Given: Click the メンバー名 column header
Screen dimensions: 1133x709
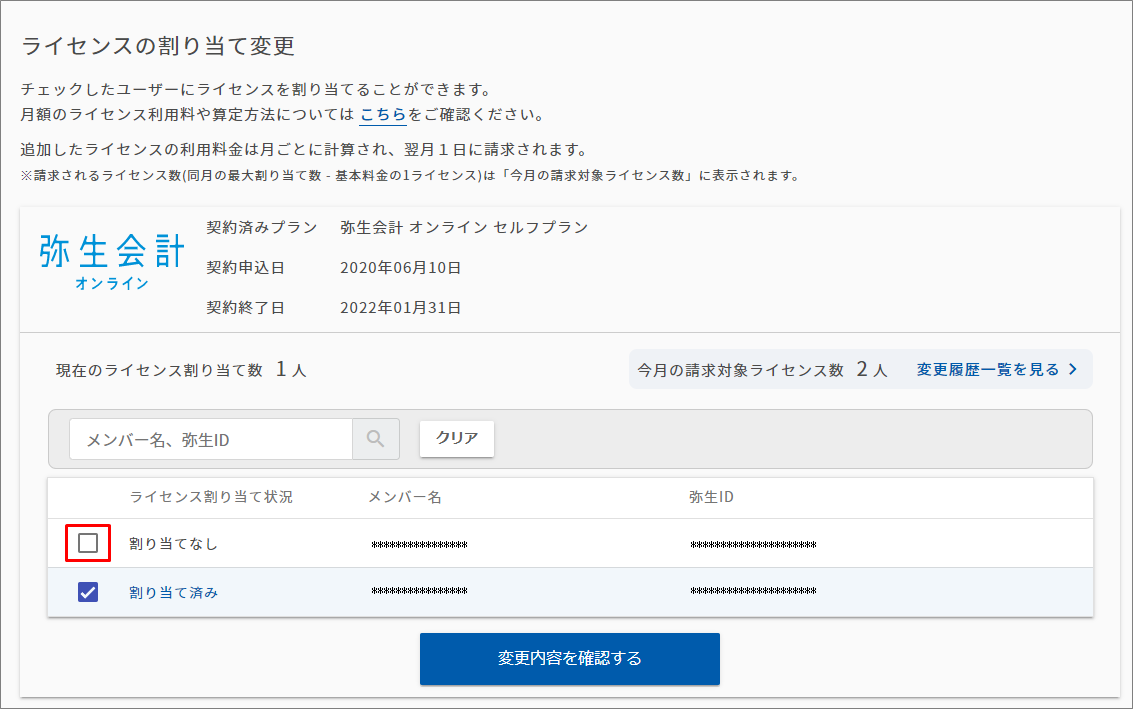Looking at the screenshot, I should point(405,497).
